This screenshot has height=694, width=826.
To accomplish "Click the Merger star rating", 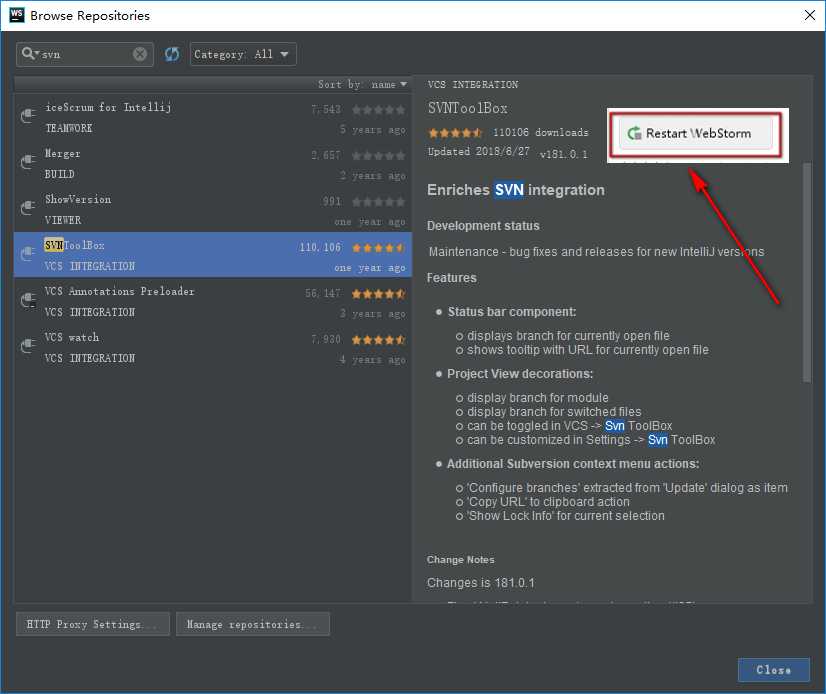I will pos(379,155).
